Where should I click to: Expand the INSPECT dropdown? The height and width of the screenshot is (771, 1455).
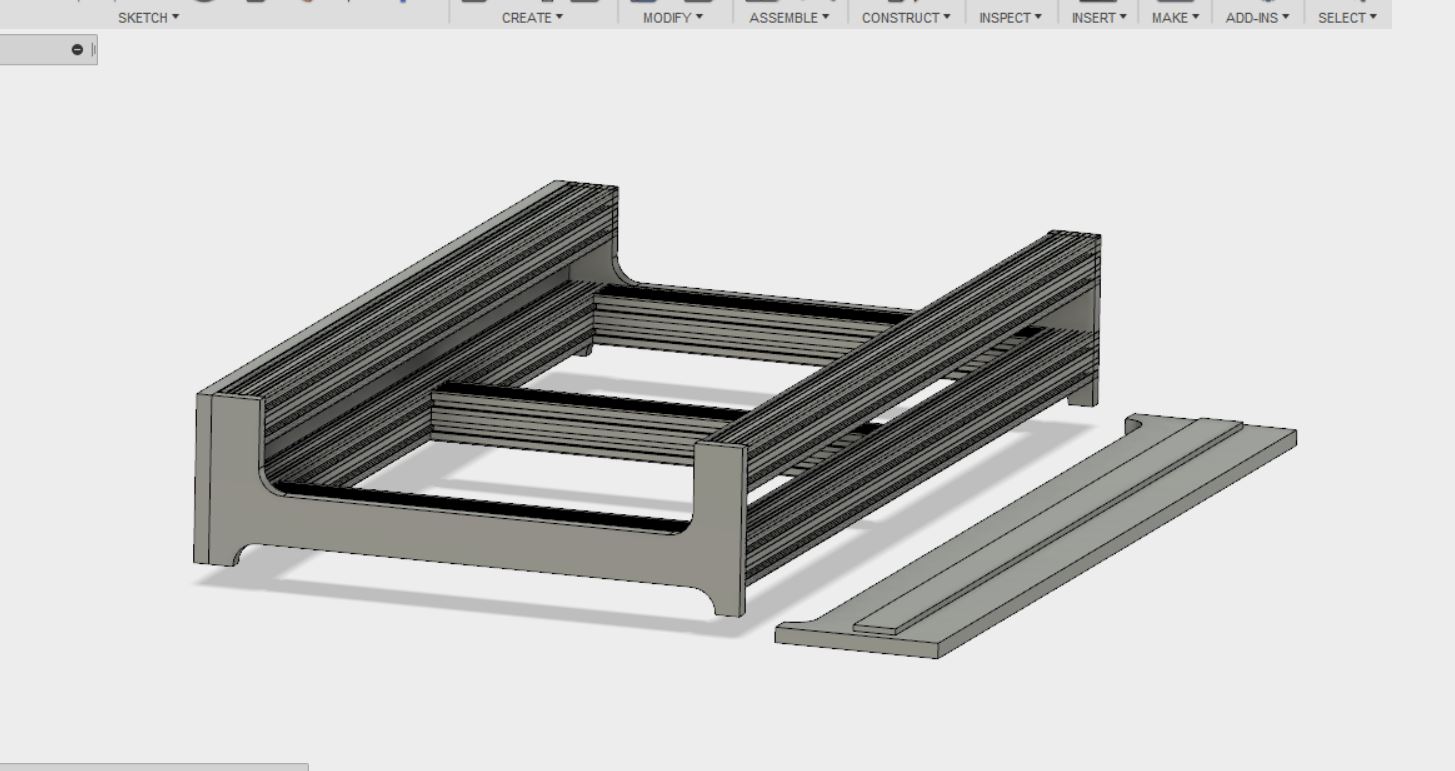click(x=1010, y=17)
